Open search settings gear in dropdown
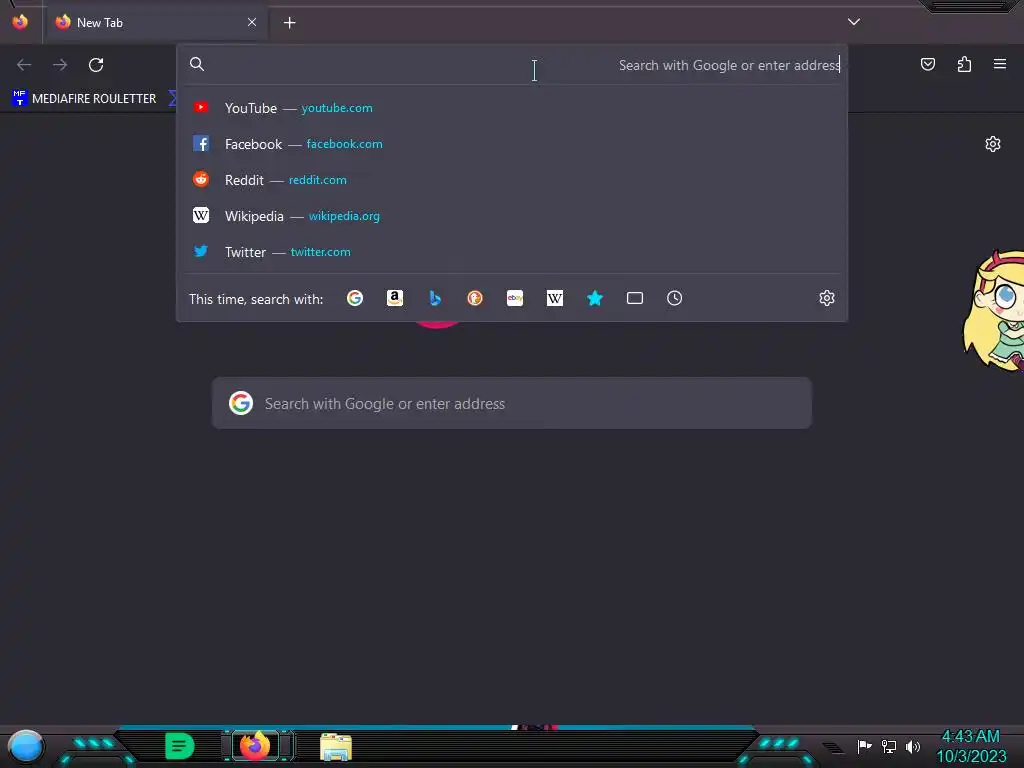This screenshot has height=768, width=1024. click(827, 298)
